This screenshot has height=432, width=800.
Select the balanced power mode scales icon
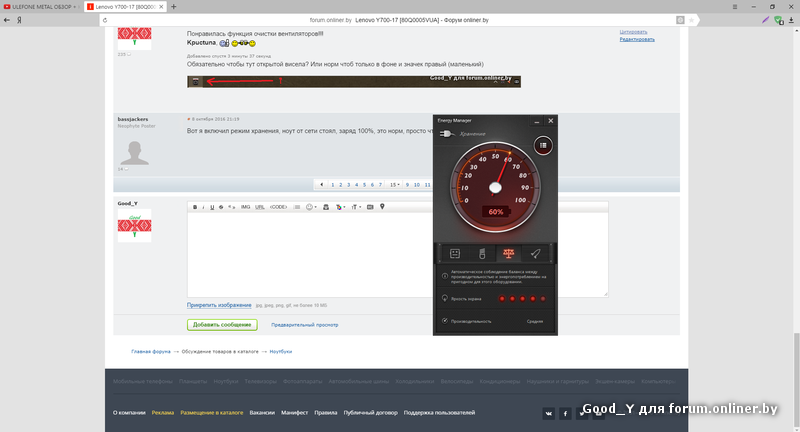coord(509,254)
